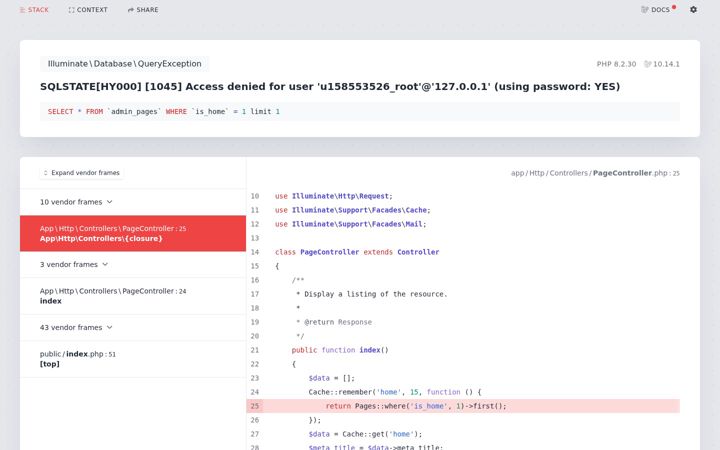The width and height of the screenshot is (720, 450).
Task: Click line 27 $data = Cache::get code
Action: tap(366, 434)
